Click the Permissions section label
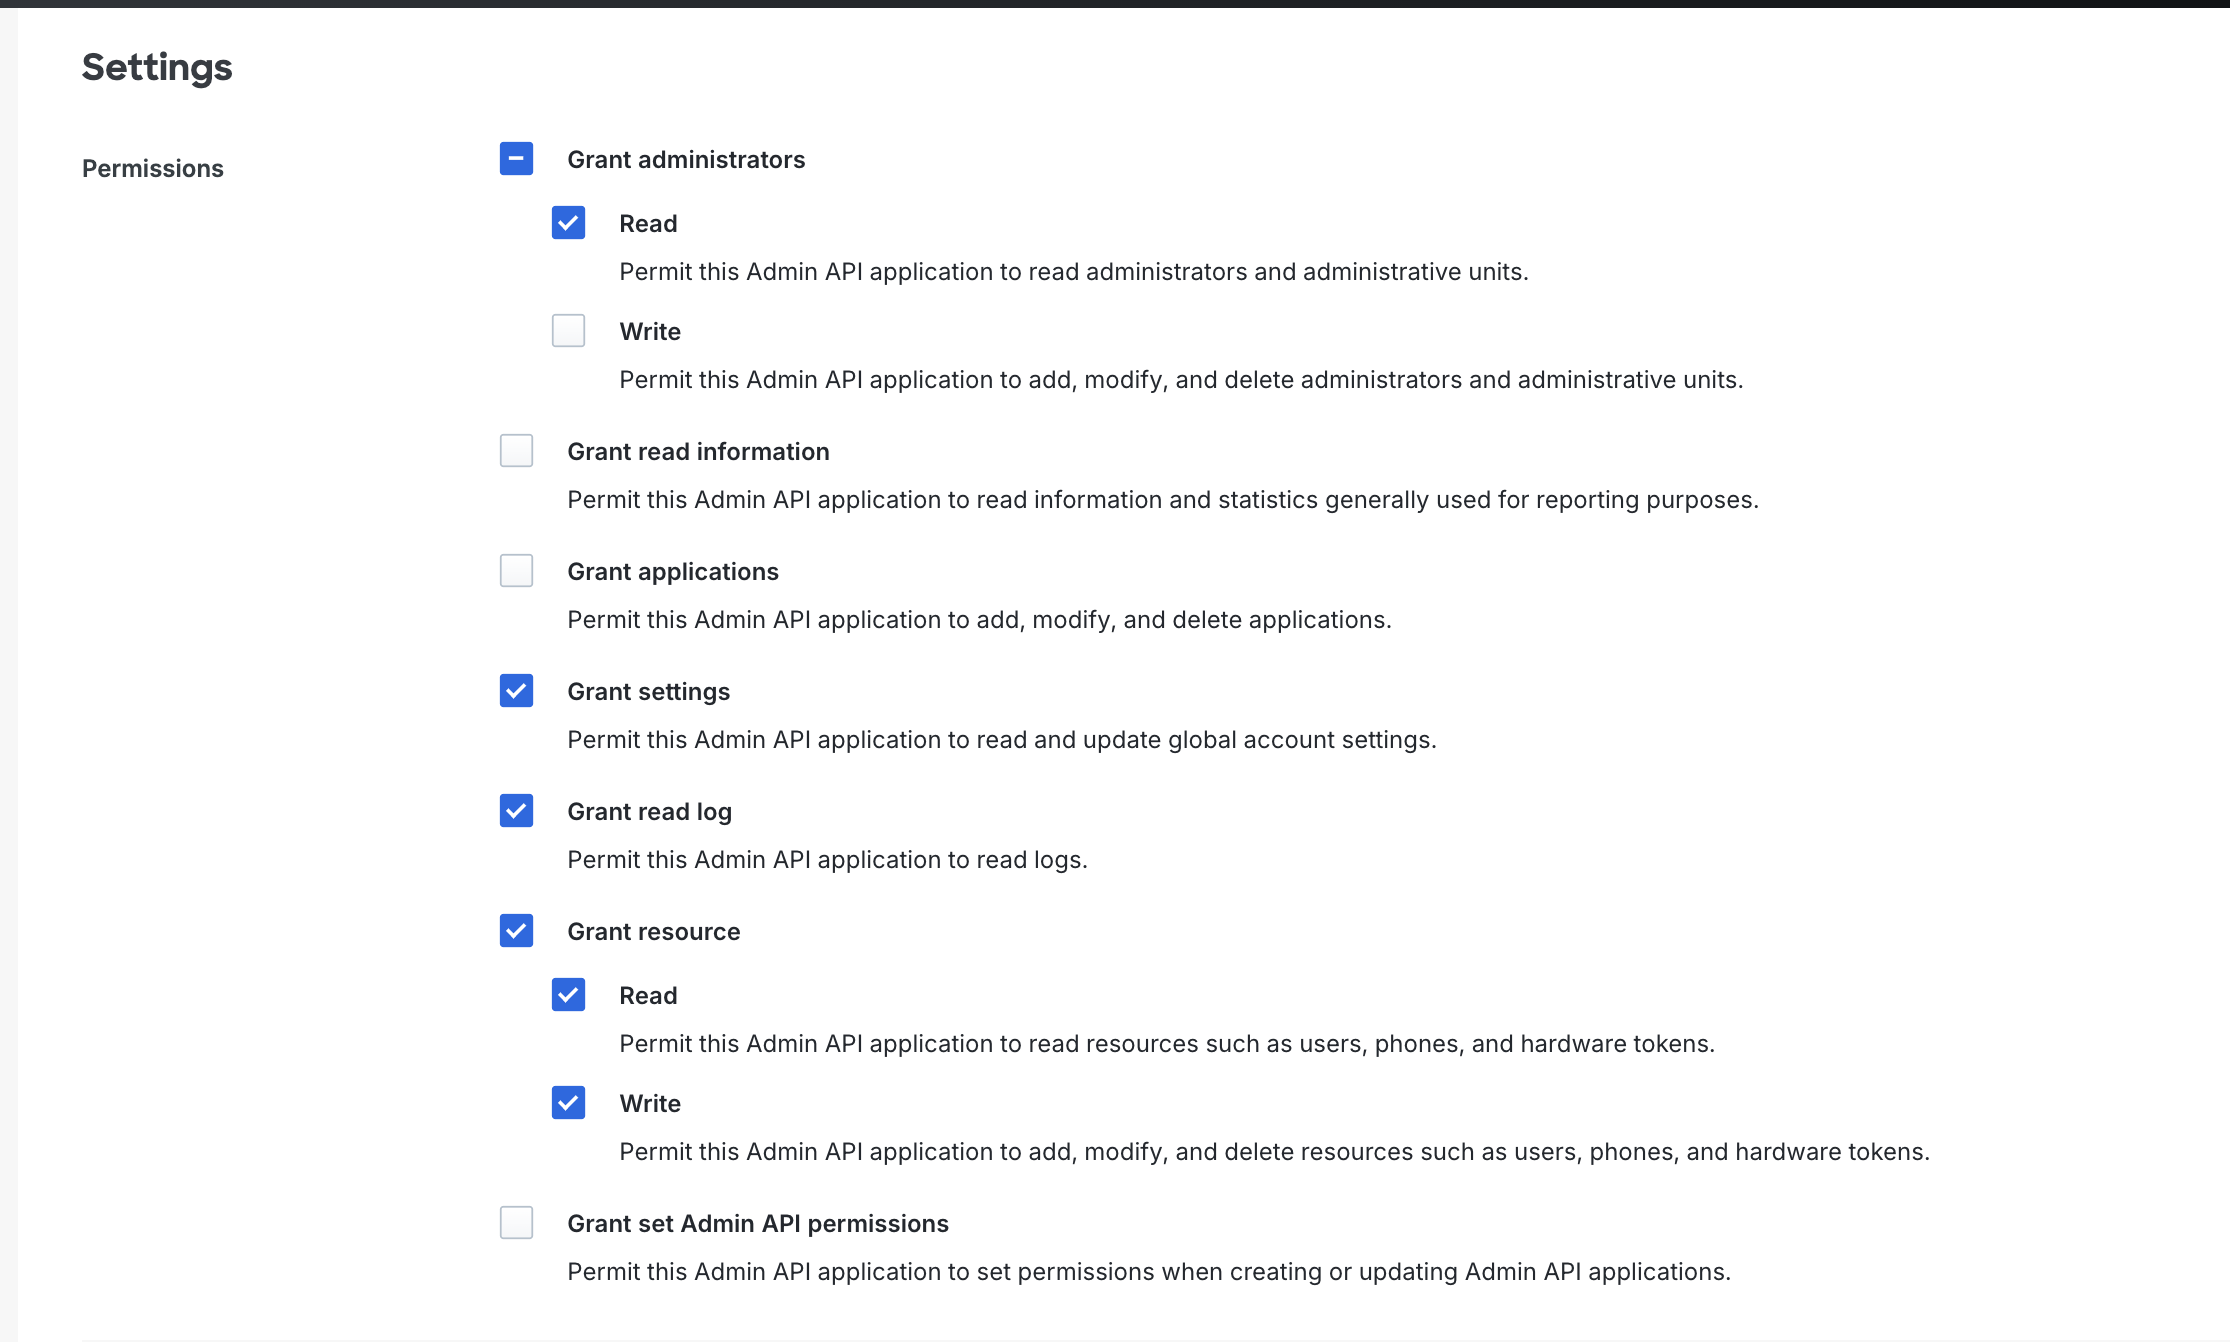2230x1342 pixels. (x=153, y=168)
